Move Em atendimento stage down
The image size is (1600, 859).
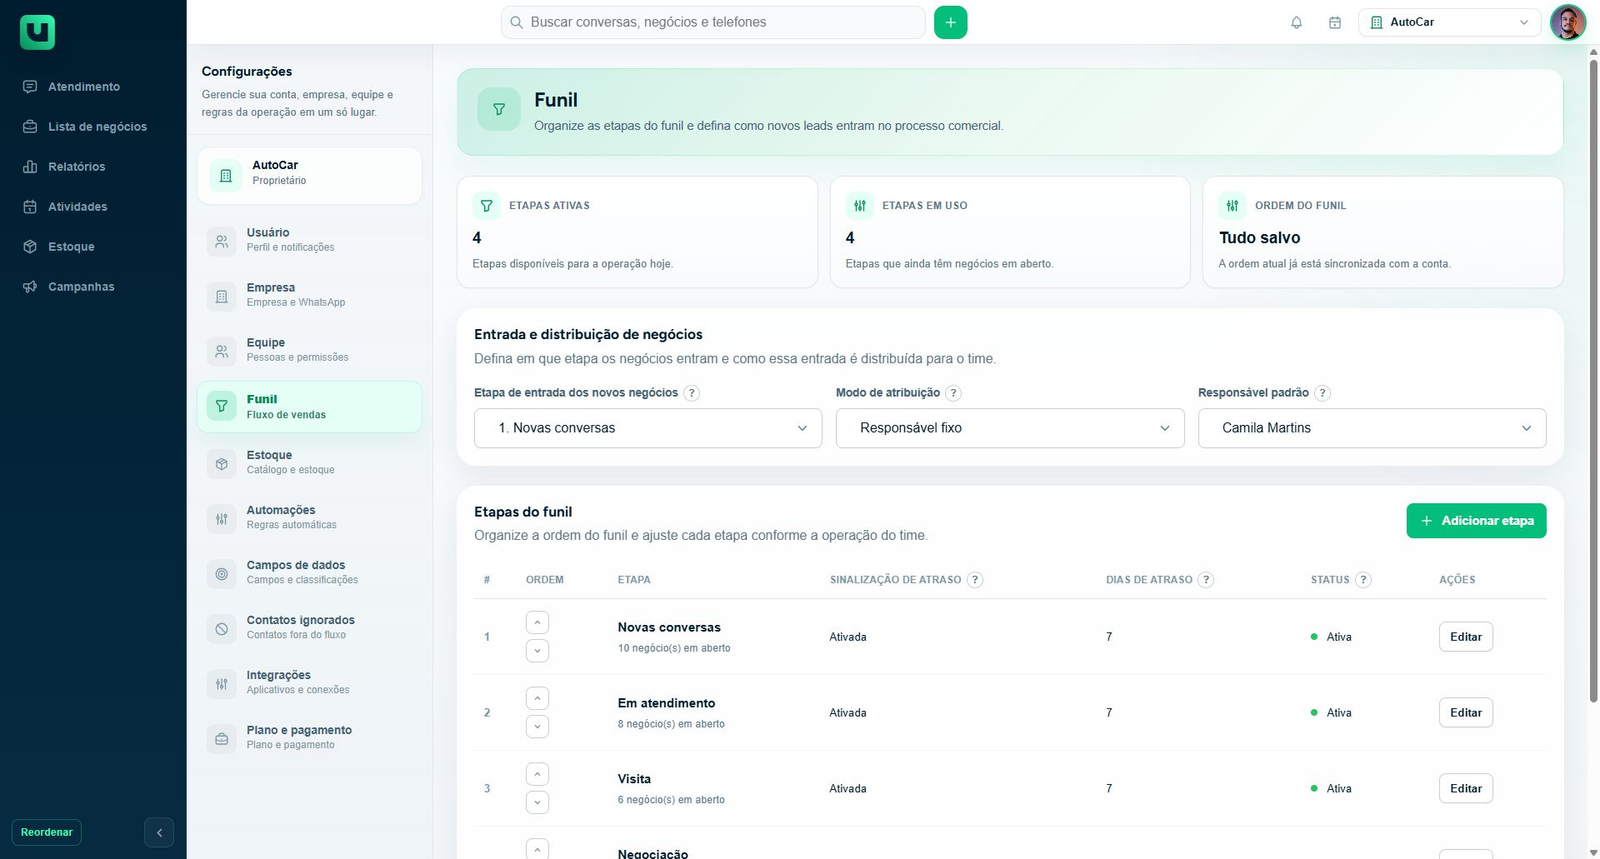[537, 727]
